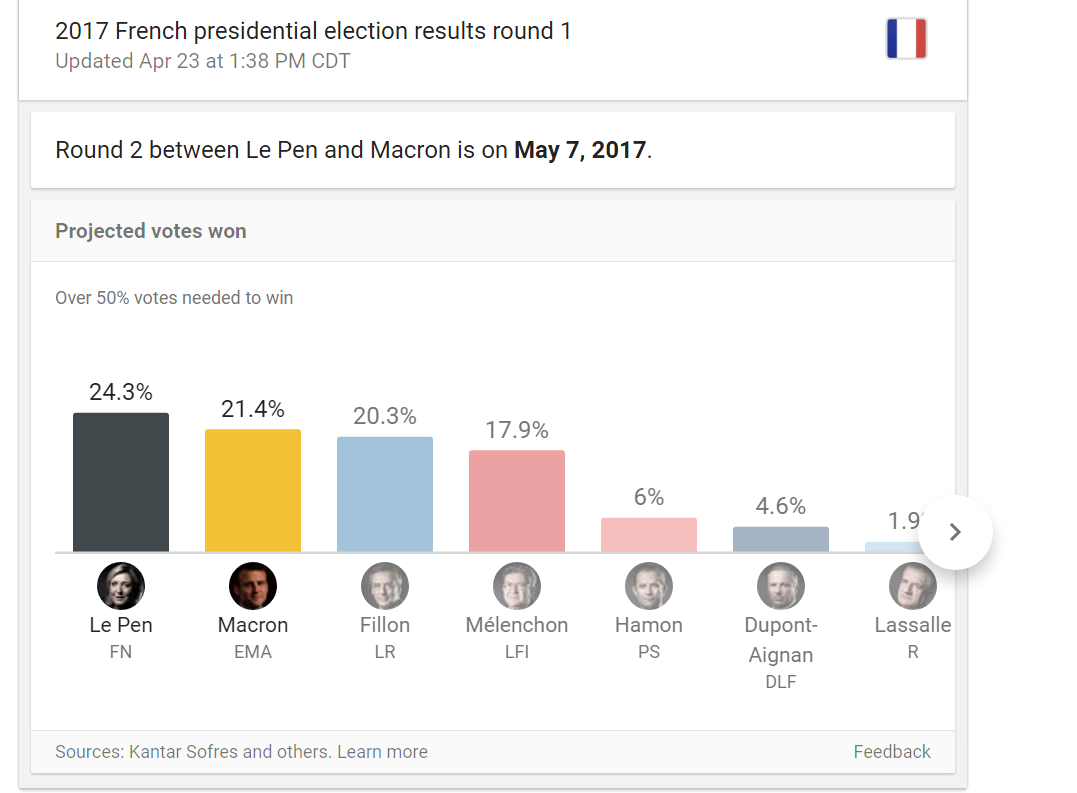Click the French flag icon

[906, 39]
